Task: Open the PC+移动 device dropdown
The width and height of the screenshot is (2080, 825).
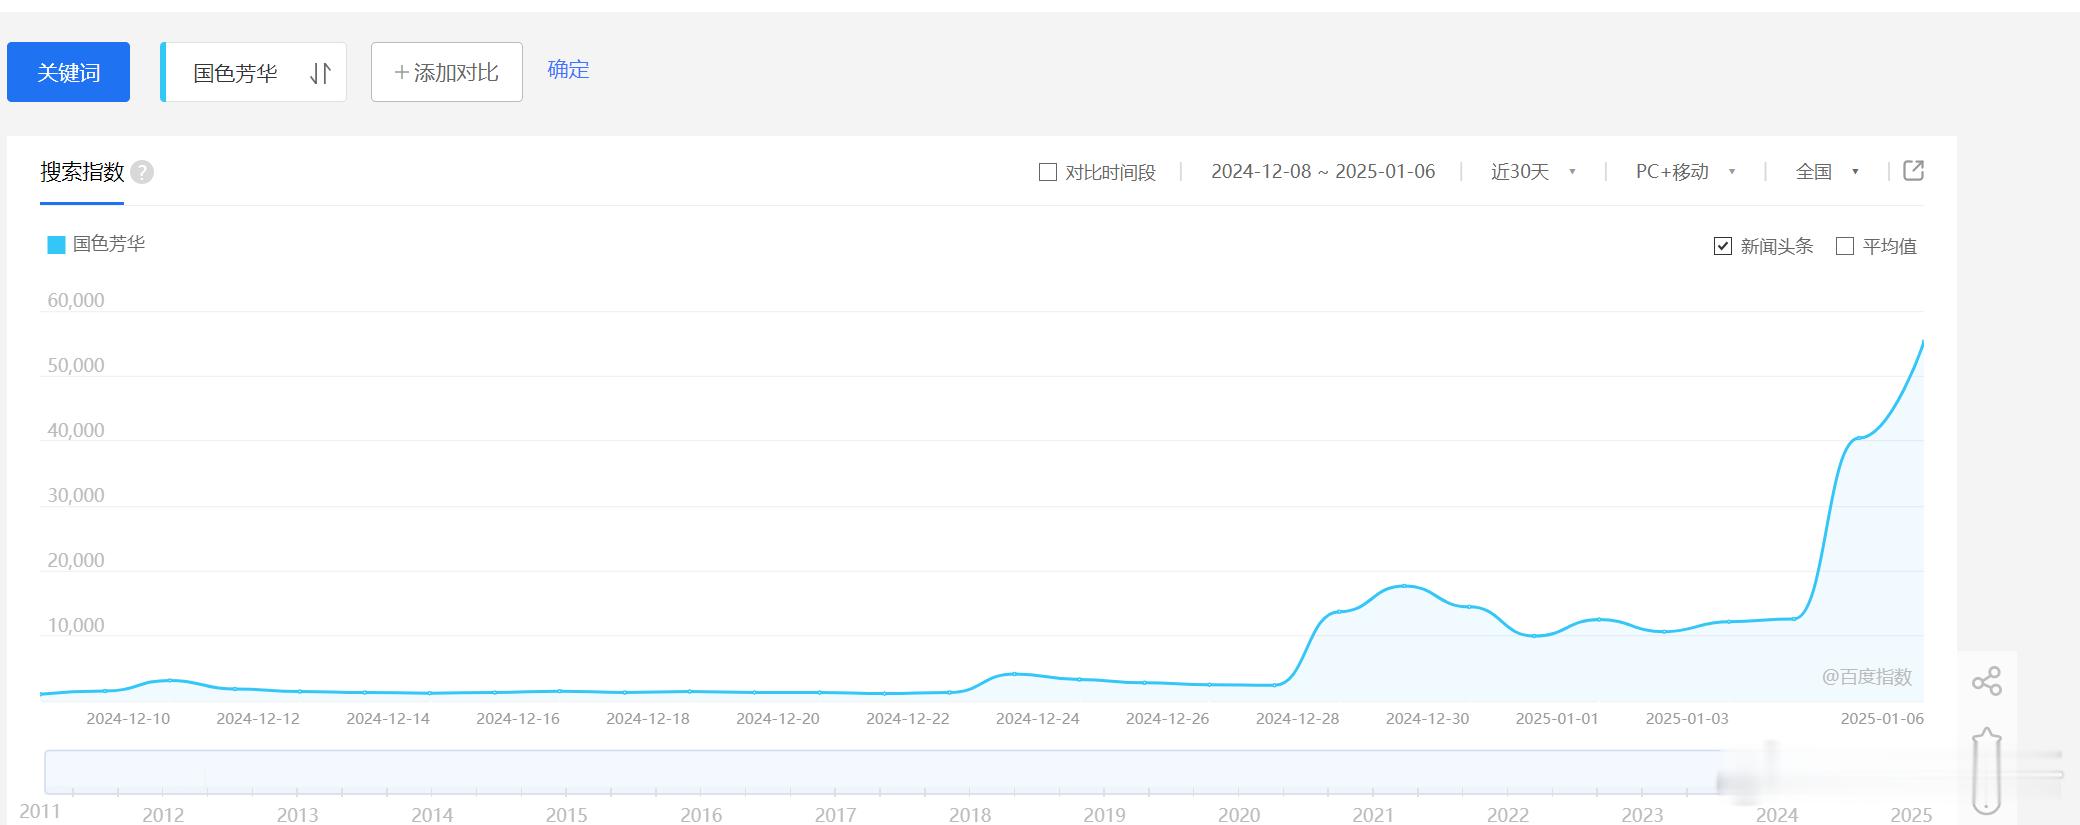Action: [1685, 172]
